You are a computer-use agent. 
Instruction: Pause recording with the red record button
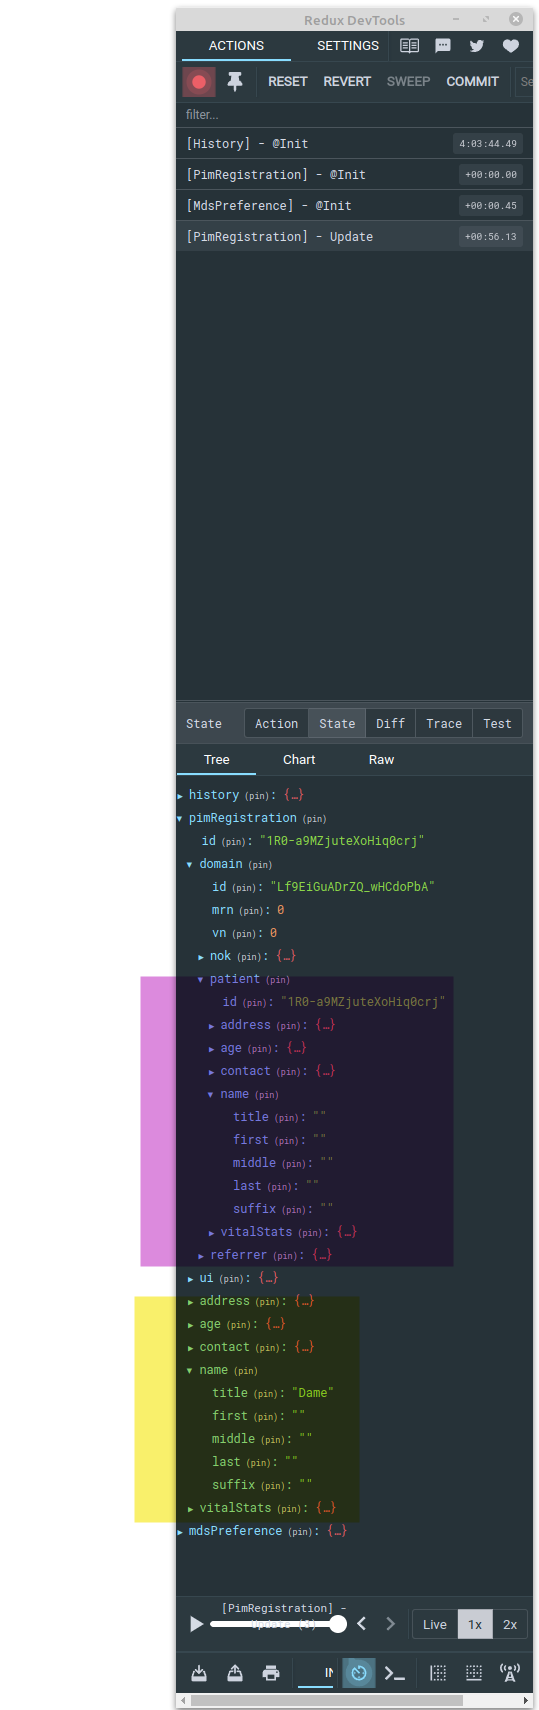199,82
